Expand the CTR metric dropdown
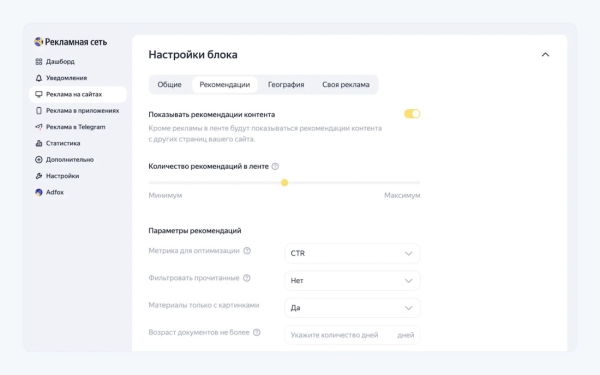This screenshot has width=600, height=375. click(x=352, y=253)
